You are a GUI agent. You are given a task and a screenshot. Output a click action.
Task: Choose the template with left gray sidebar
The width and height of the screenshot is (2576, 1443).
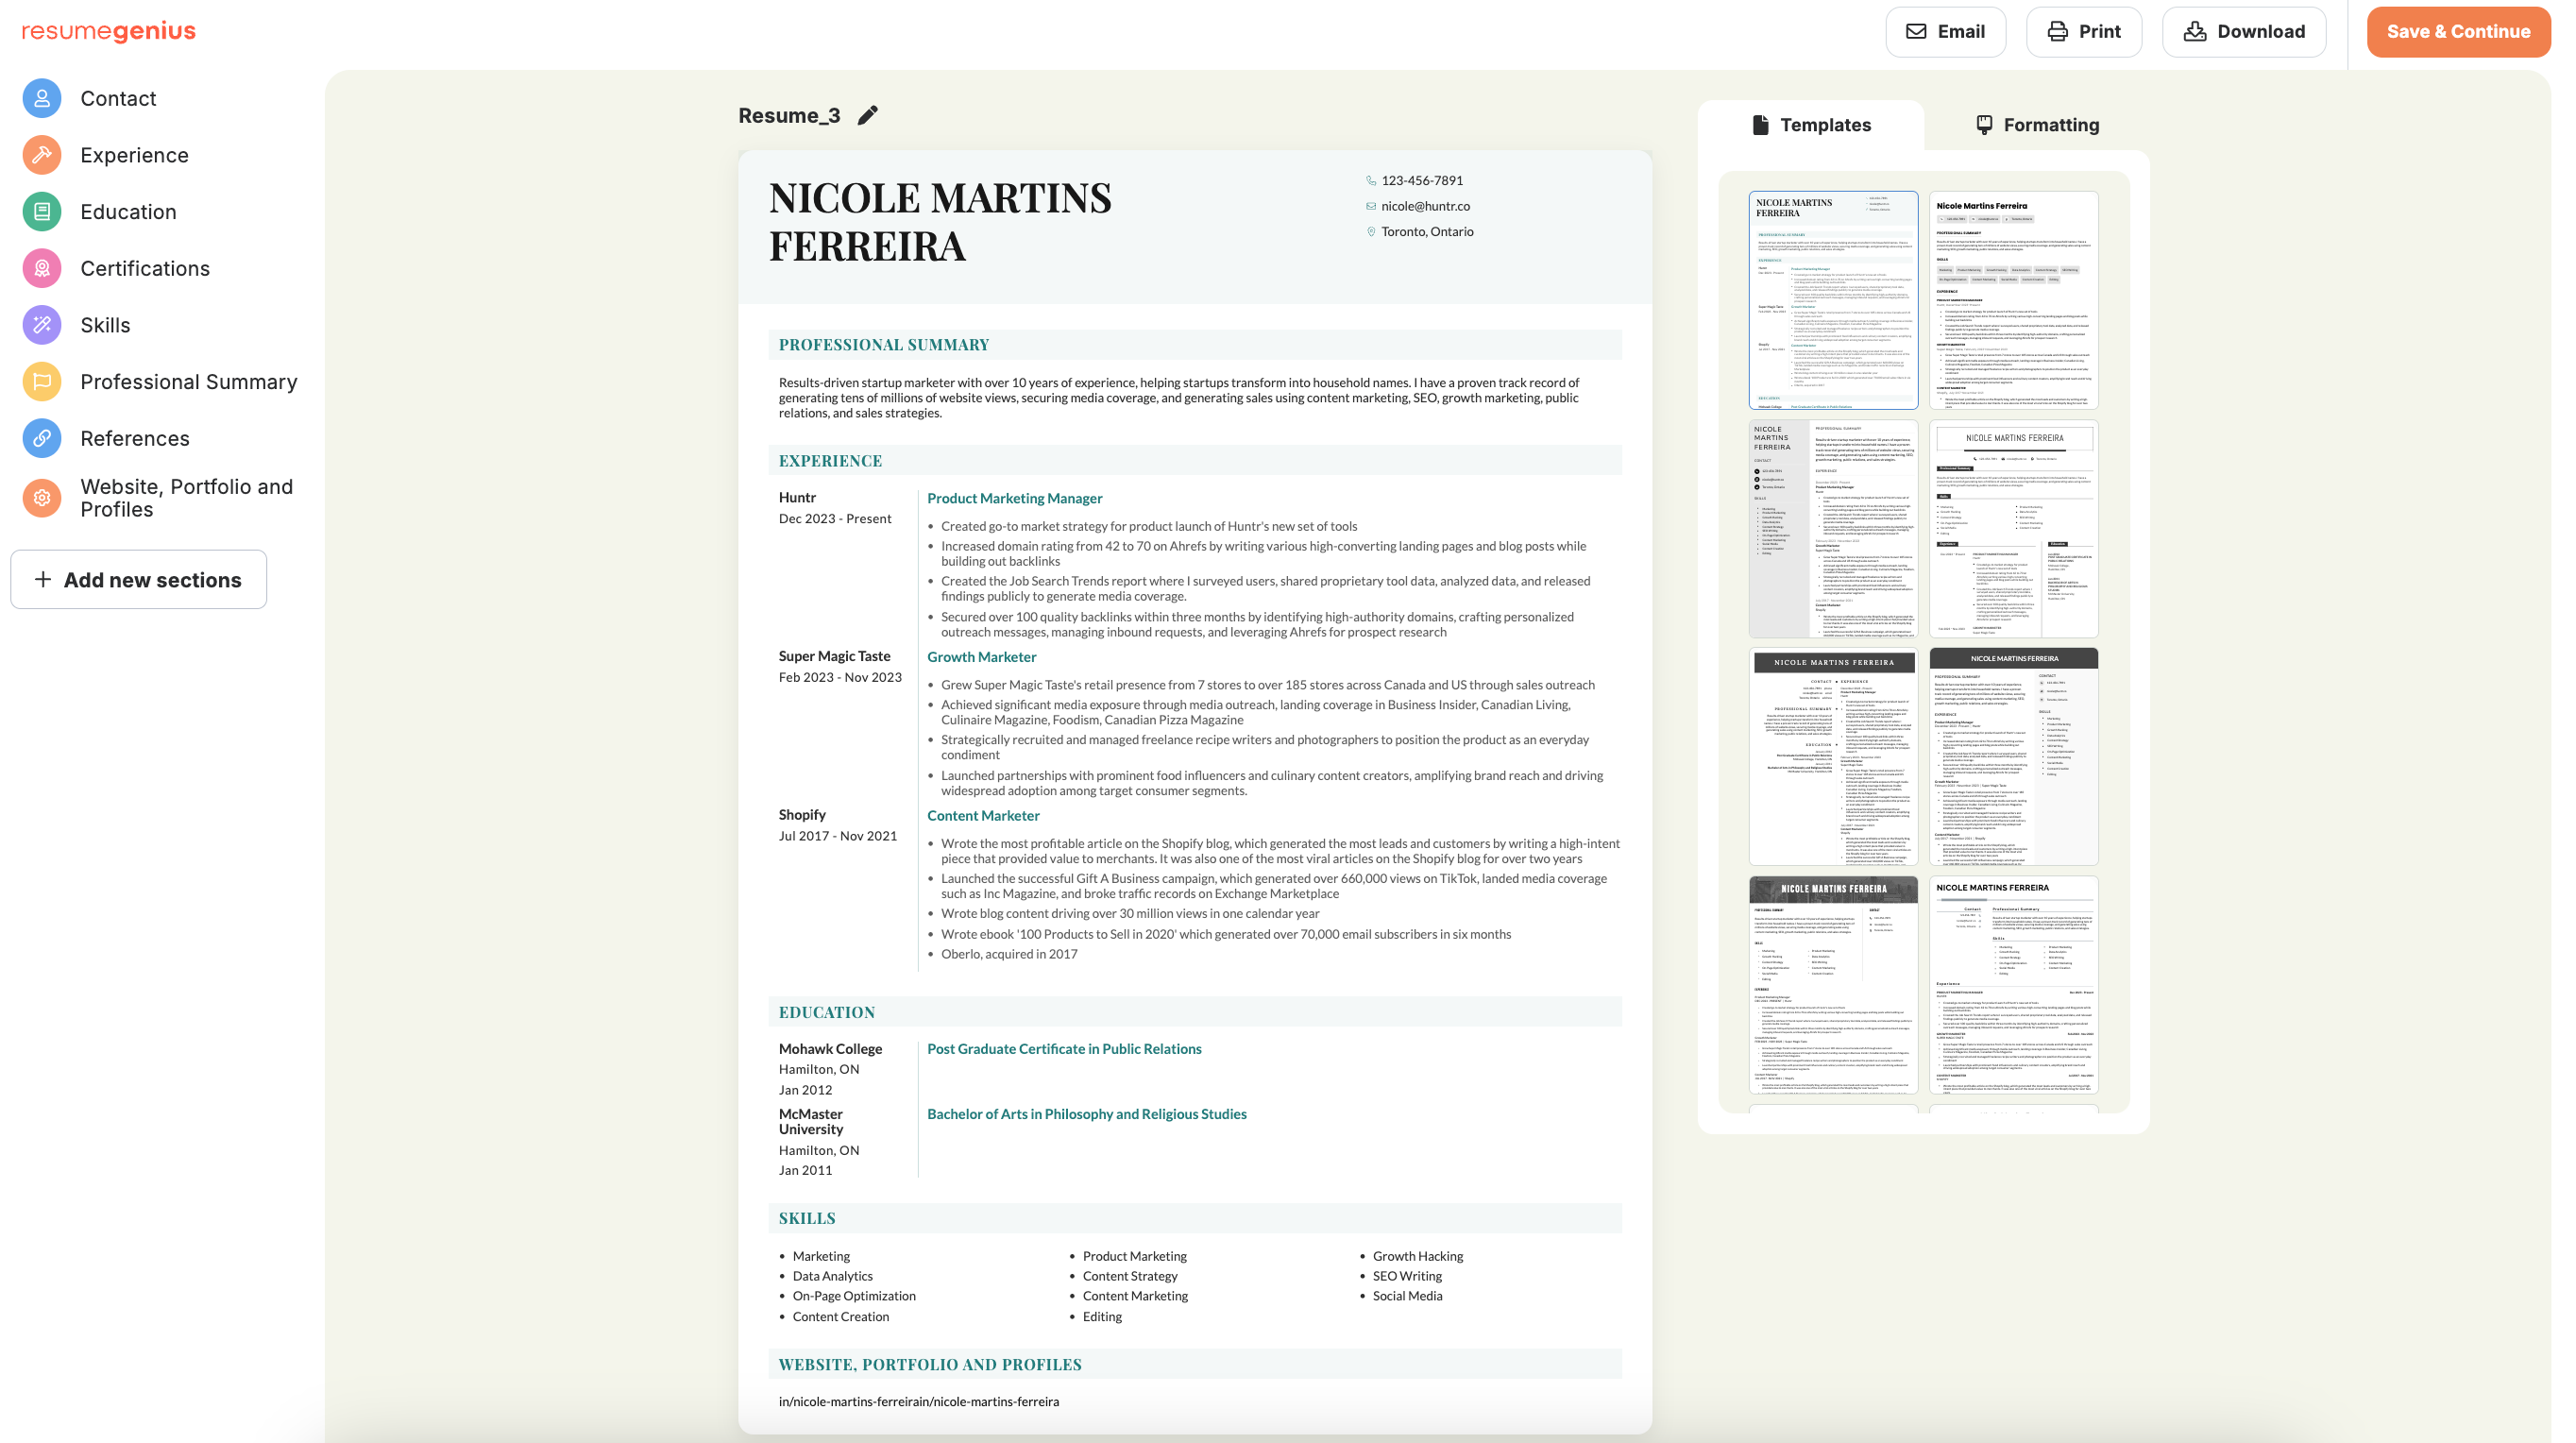tap(1832, 528)
